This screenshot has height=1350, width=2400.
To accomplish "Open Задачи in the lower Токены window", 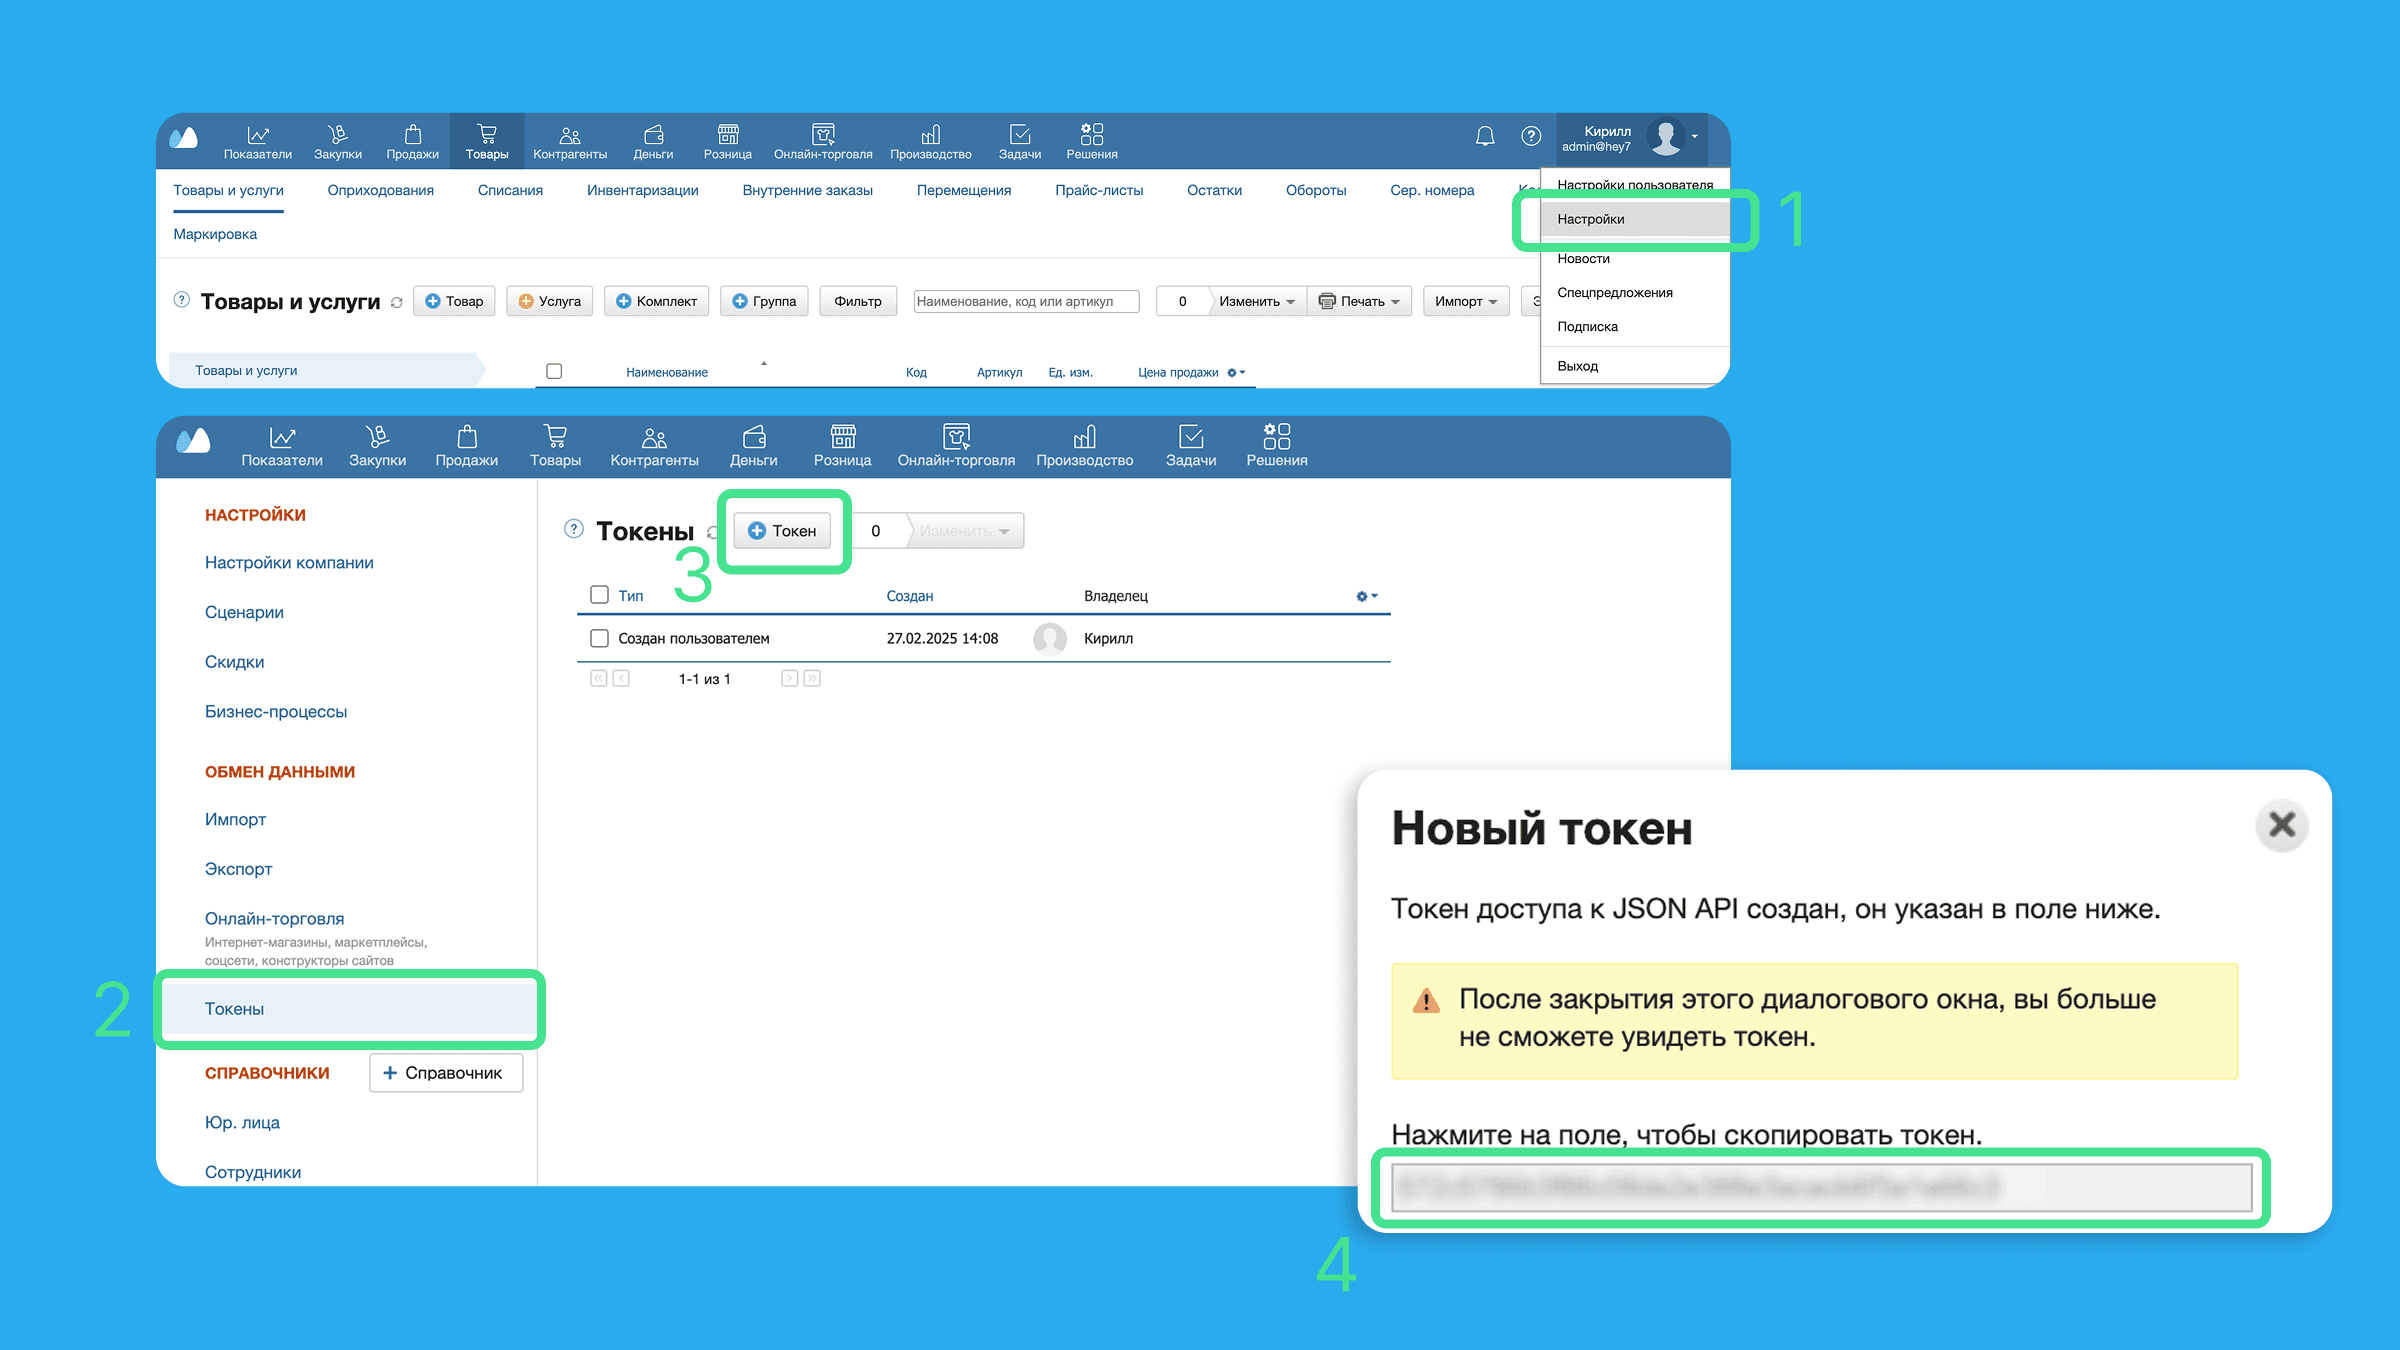I will pos(1191,446).
